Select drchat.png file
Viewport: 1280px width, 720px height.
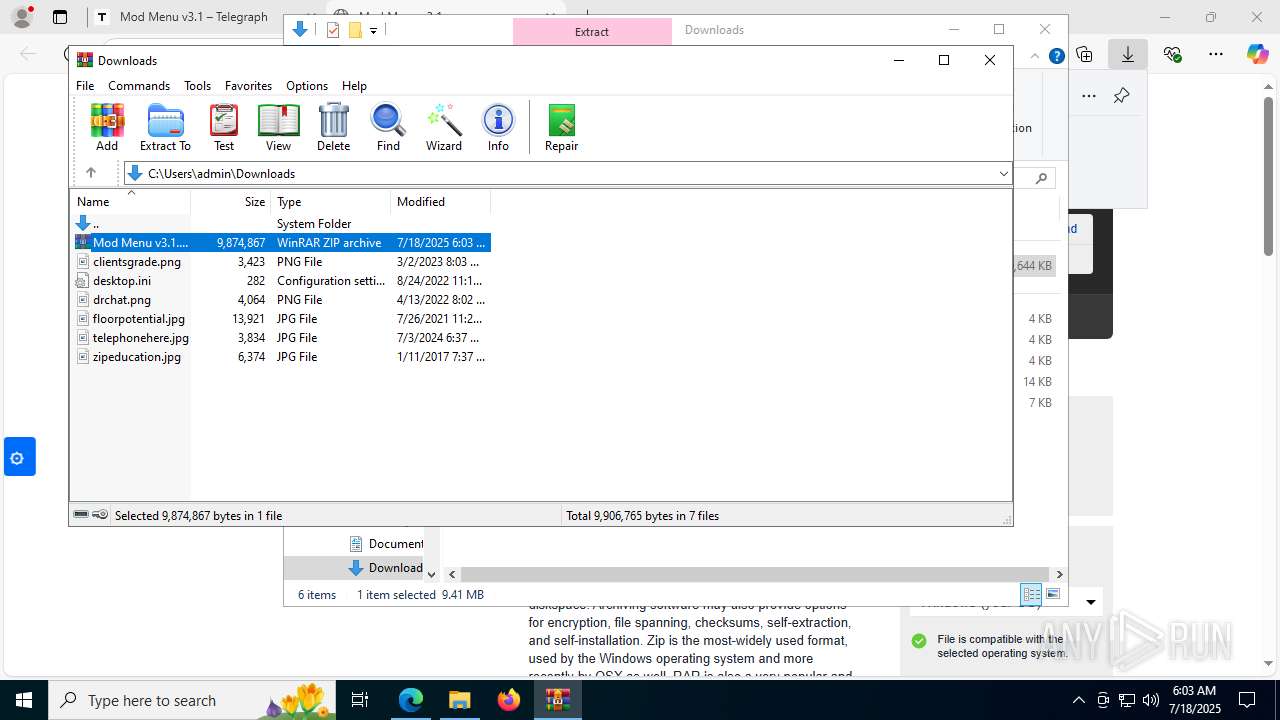tap(122, 300)
